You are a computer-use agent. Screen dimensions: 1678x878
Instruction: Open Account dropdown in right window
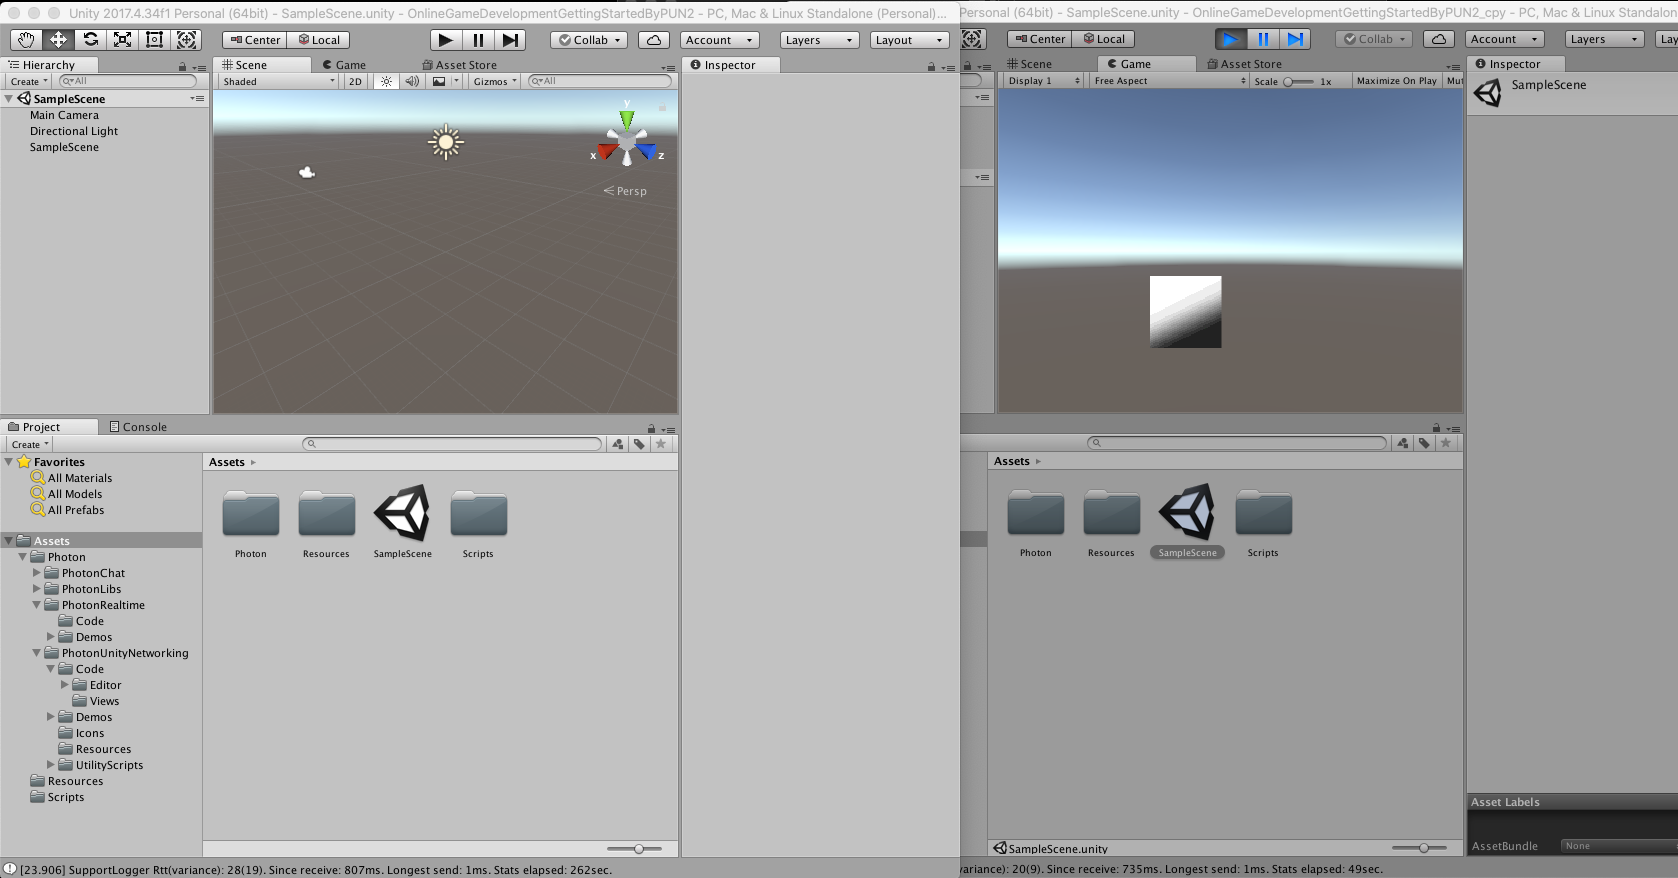click(x=1504, y=39)
